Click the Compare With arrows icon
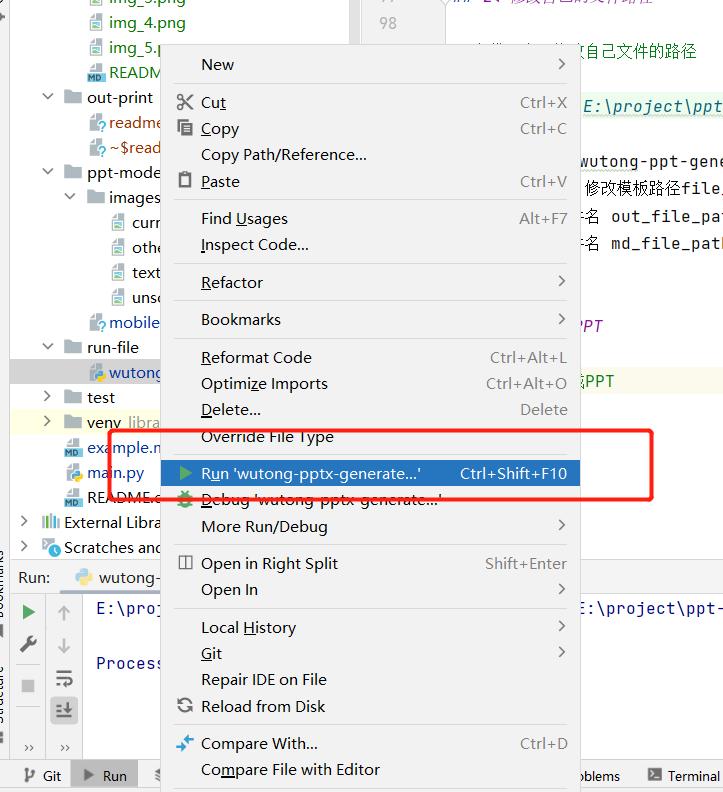 [185, 743]
